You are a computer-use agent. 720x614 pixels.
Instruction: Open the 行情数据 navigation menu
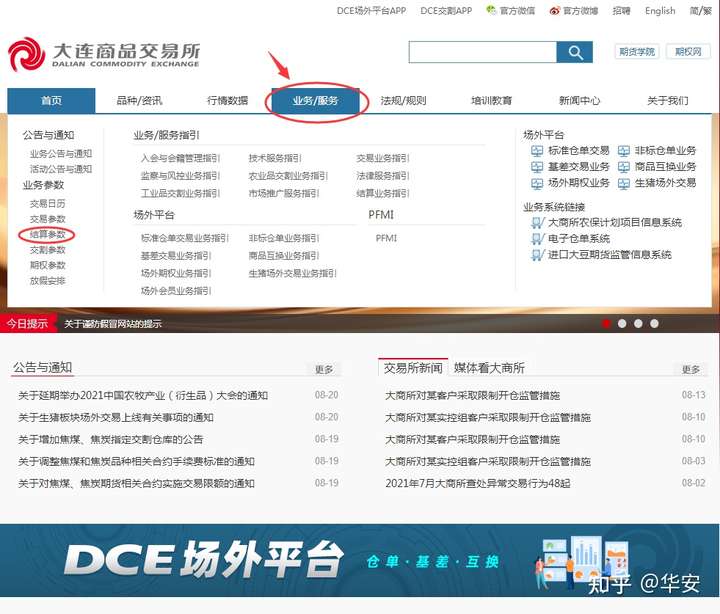(x=227, y=101)
